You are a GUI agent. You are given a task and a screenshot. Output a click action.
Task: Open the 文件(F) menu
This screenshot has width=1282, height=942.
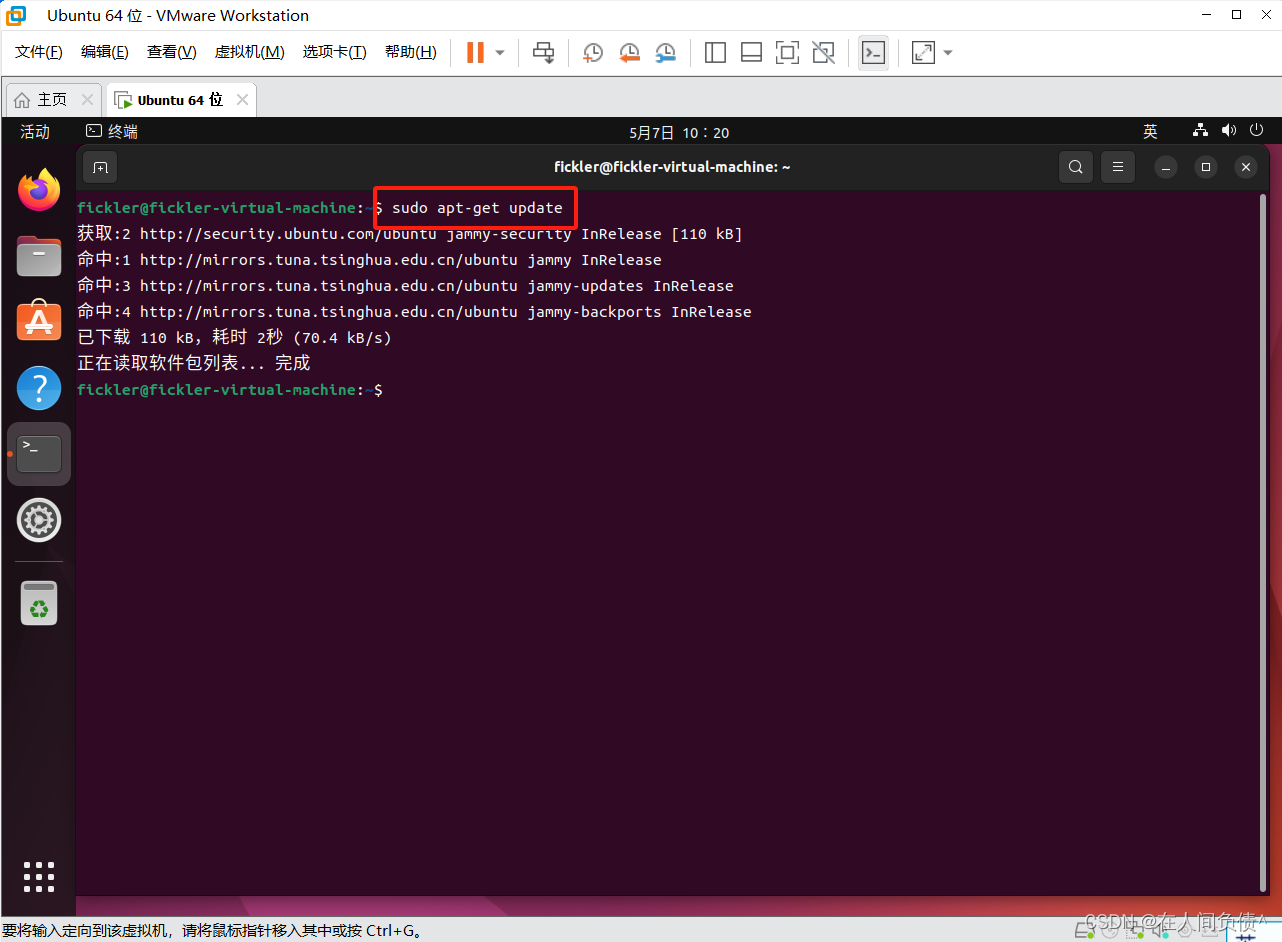click(39, 52)
